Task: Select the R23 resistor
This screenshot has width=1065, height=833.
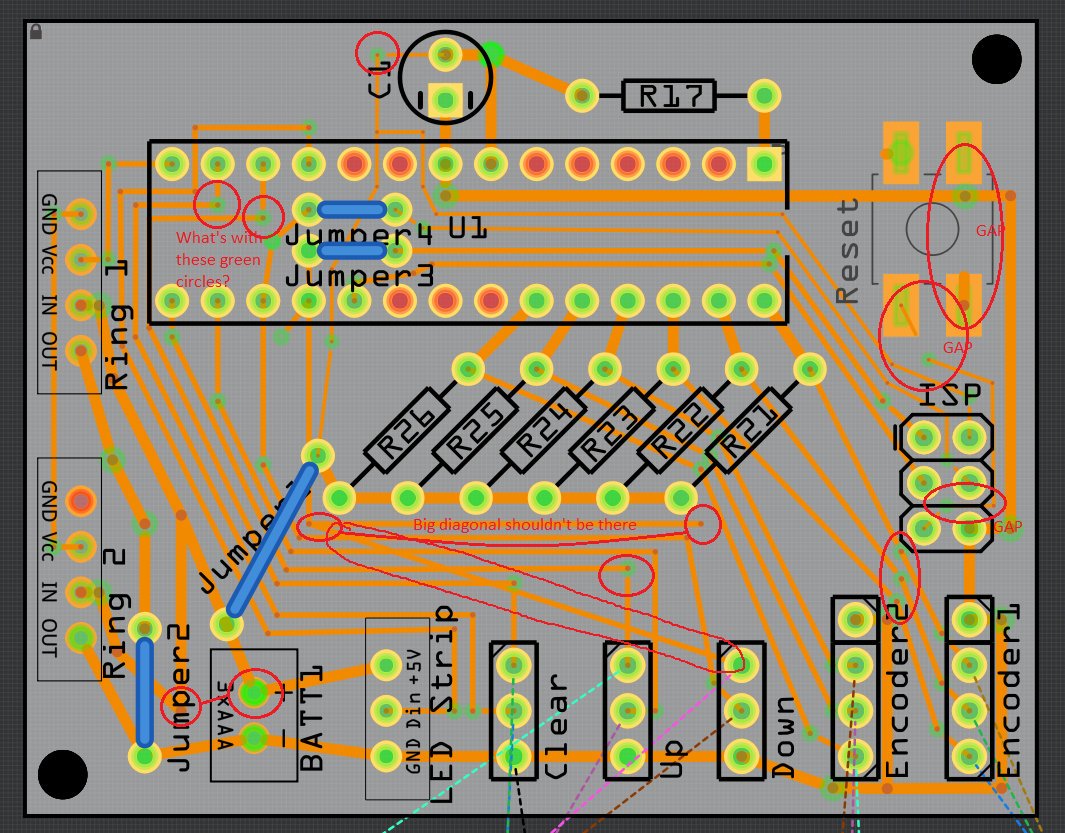Action: [612, 431]
